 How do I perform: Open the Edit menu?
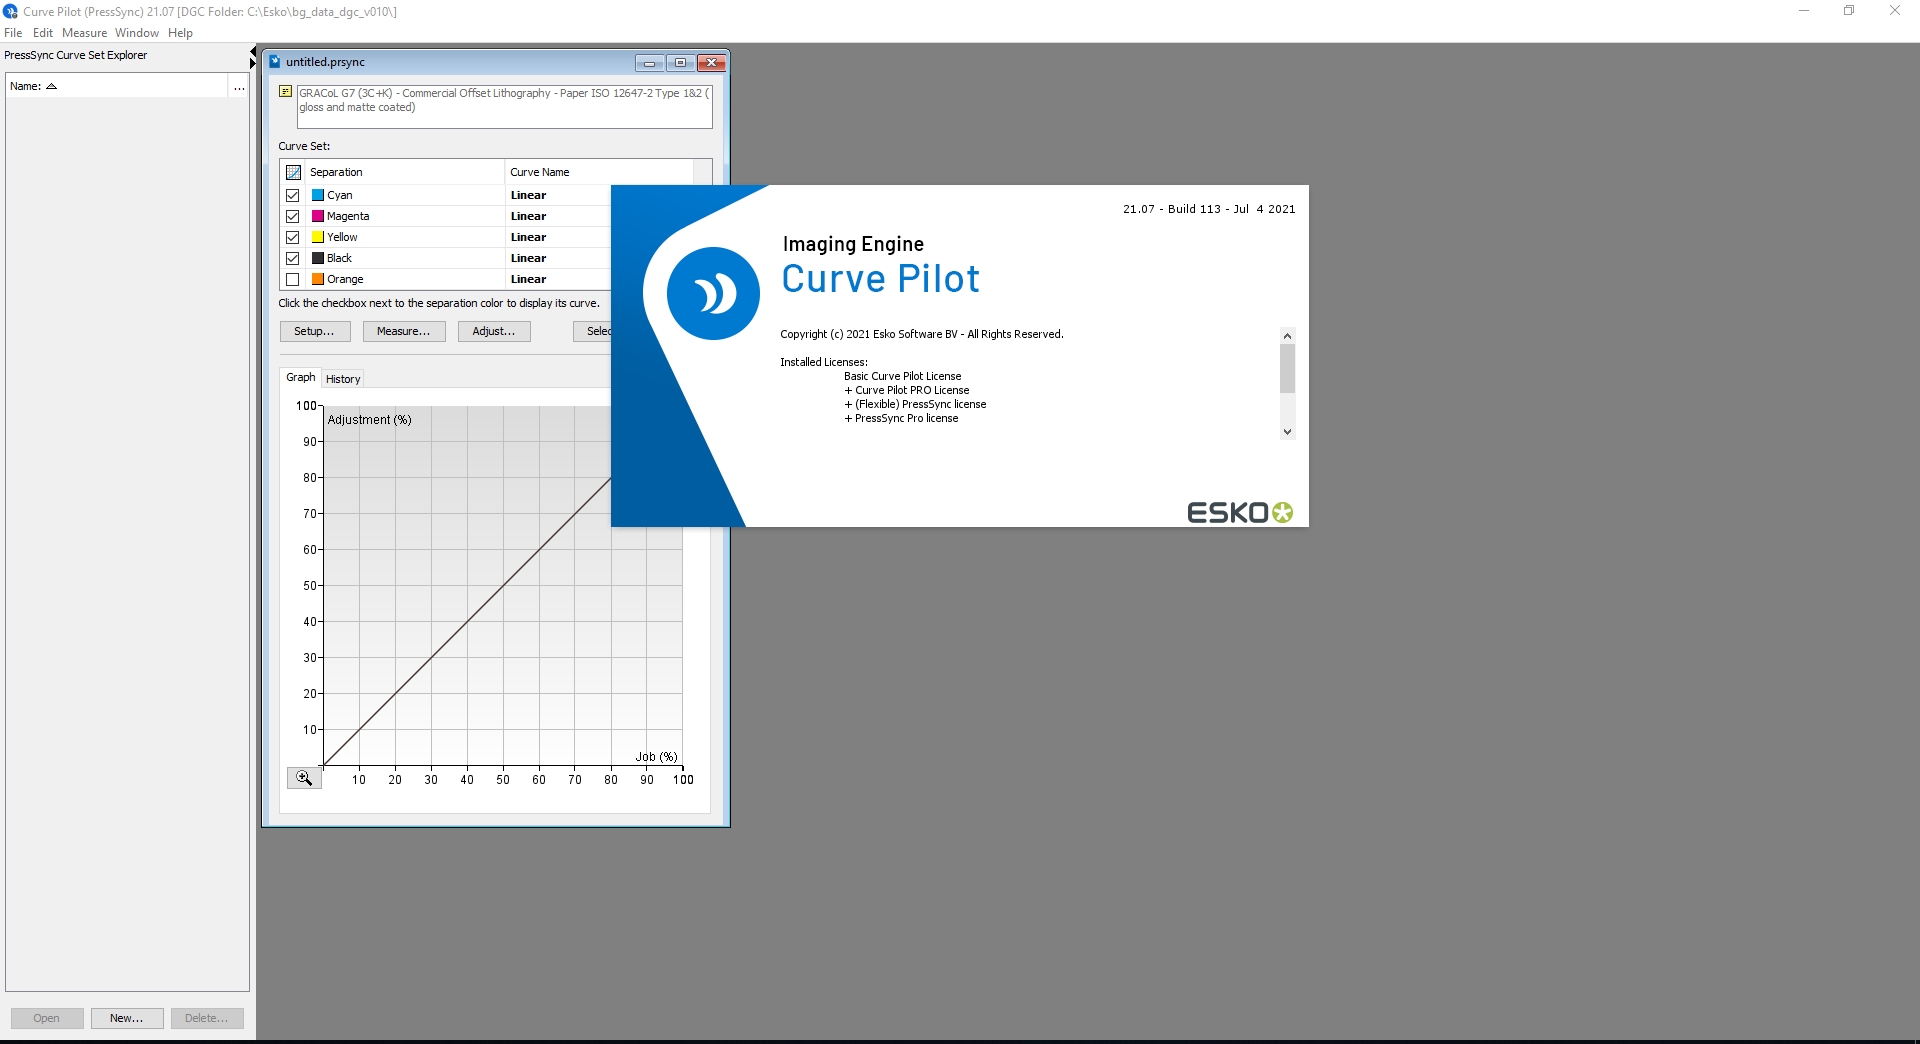pyautogui.click(x=42, y=33)
